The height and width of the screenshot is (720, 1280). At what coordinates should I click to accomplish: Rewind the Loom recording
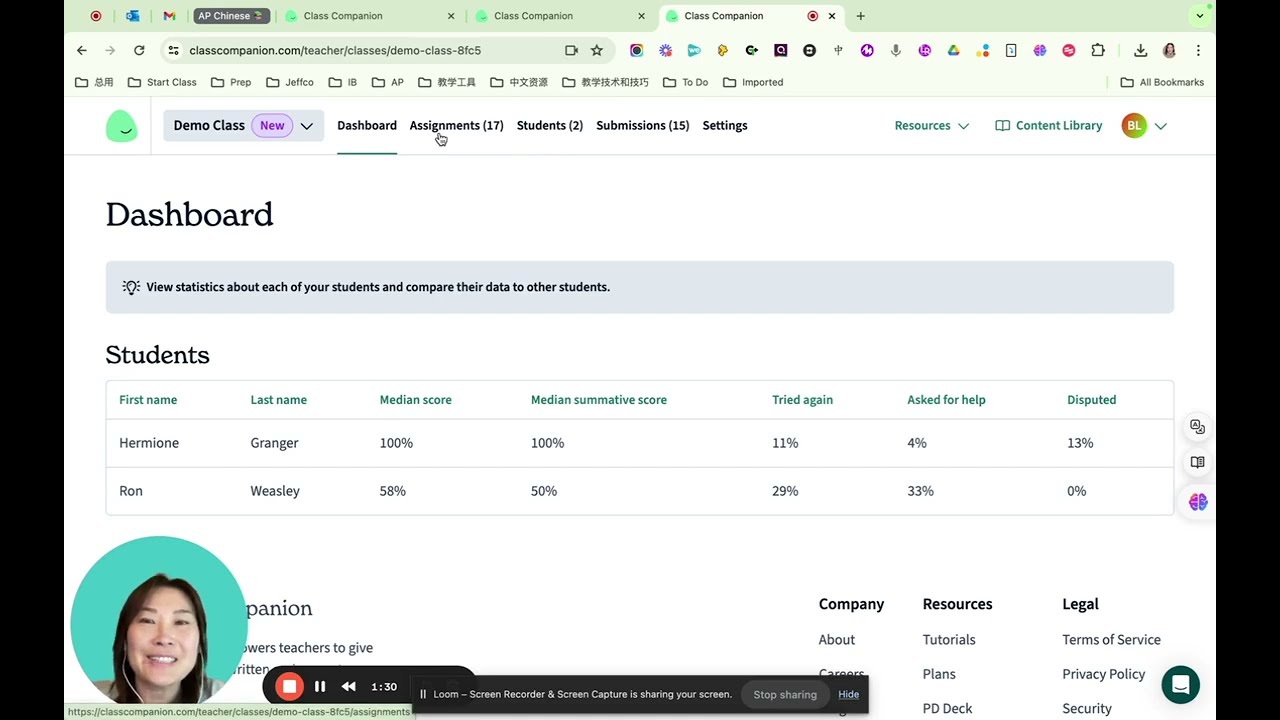pos(348,687)
